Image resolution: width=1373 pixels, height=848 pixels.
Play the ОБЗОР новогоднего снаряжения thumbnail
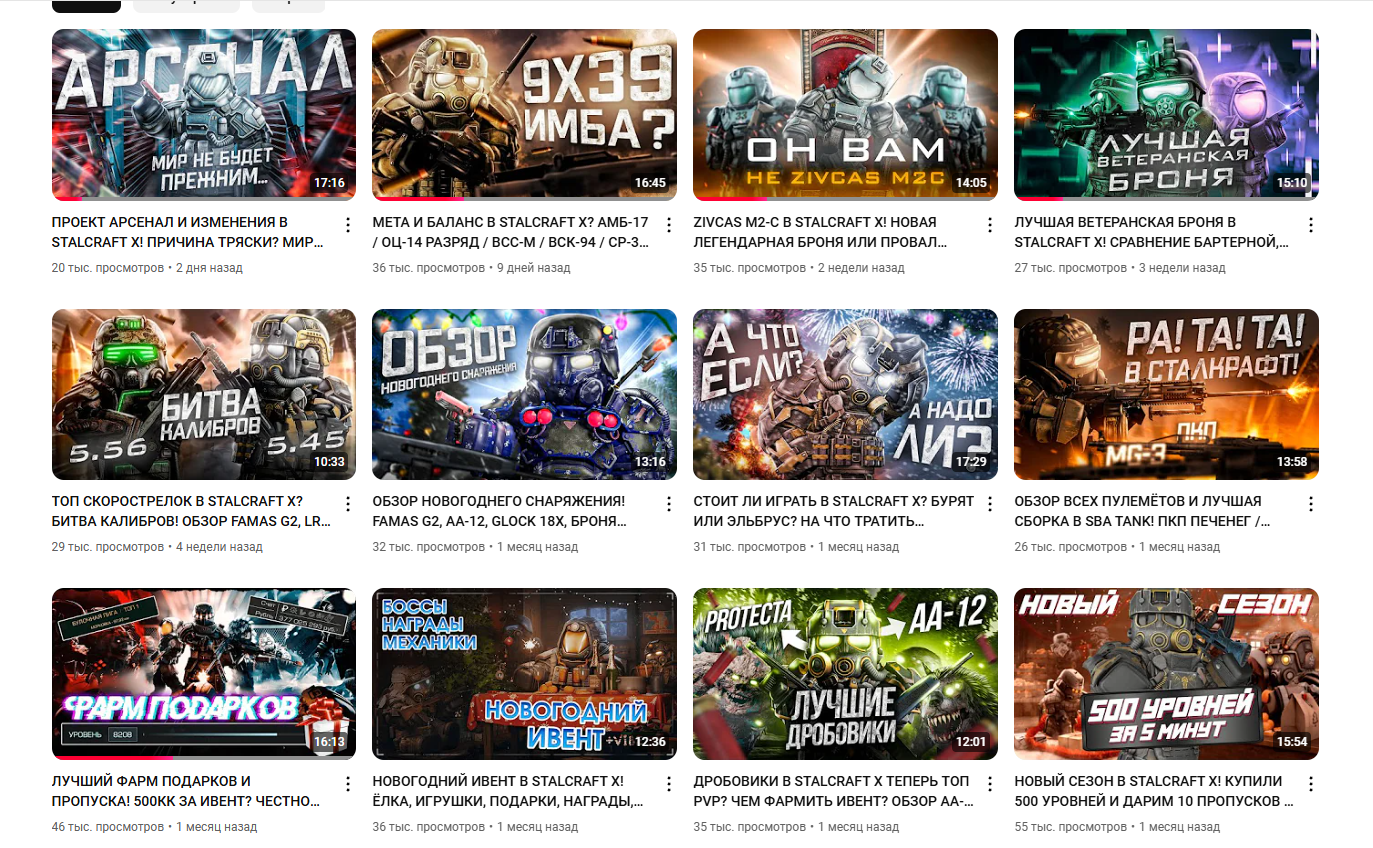pos(525,395)
